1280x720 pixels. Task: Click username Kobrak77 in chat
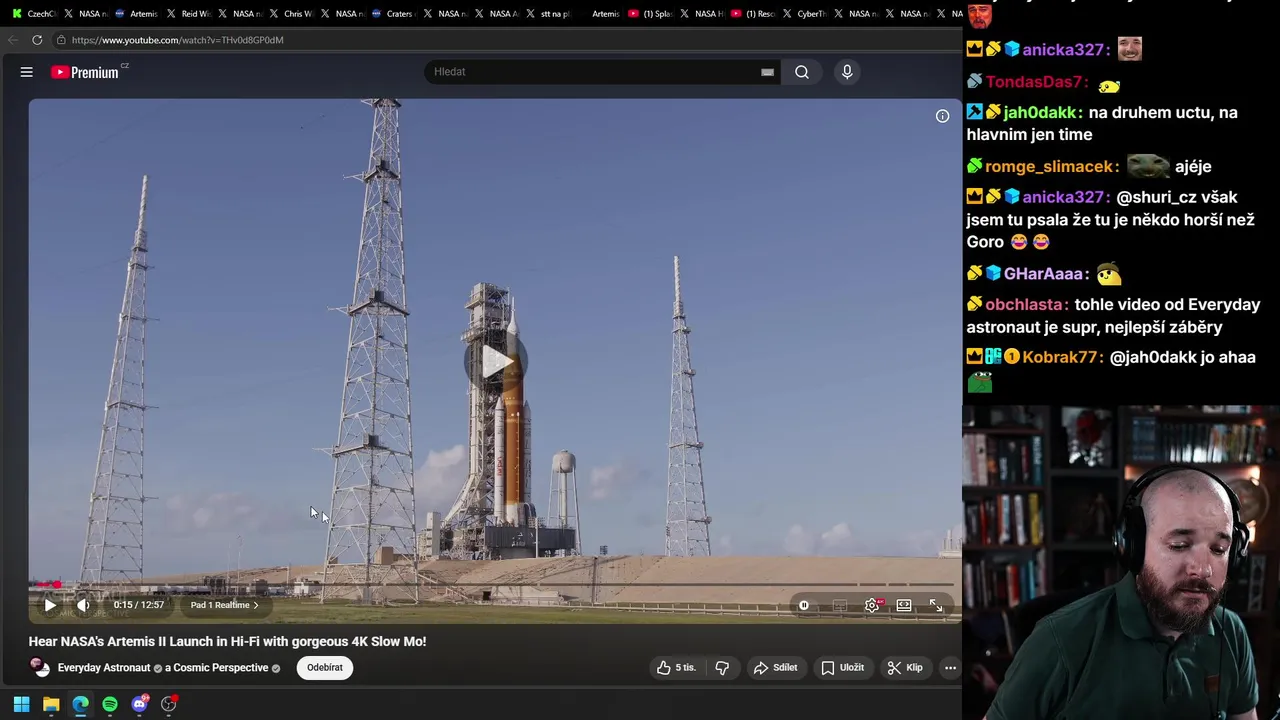[1062, 357]
